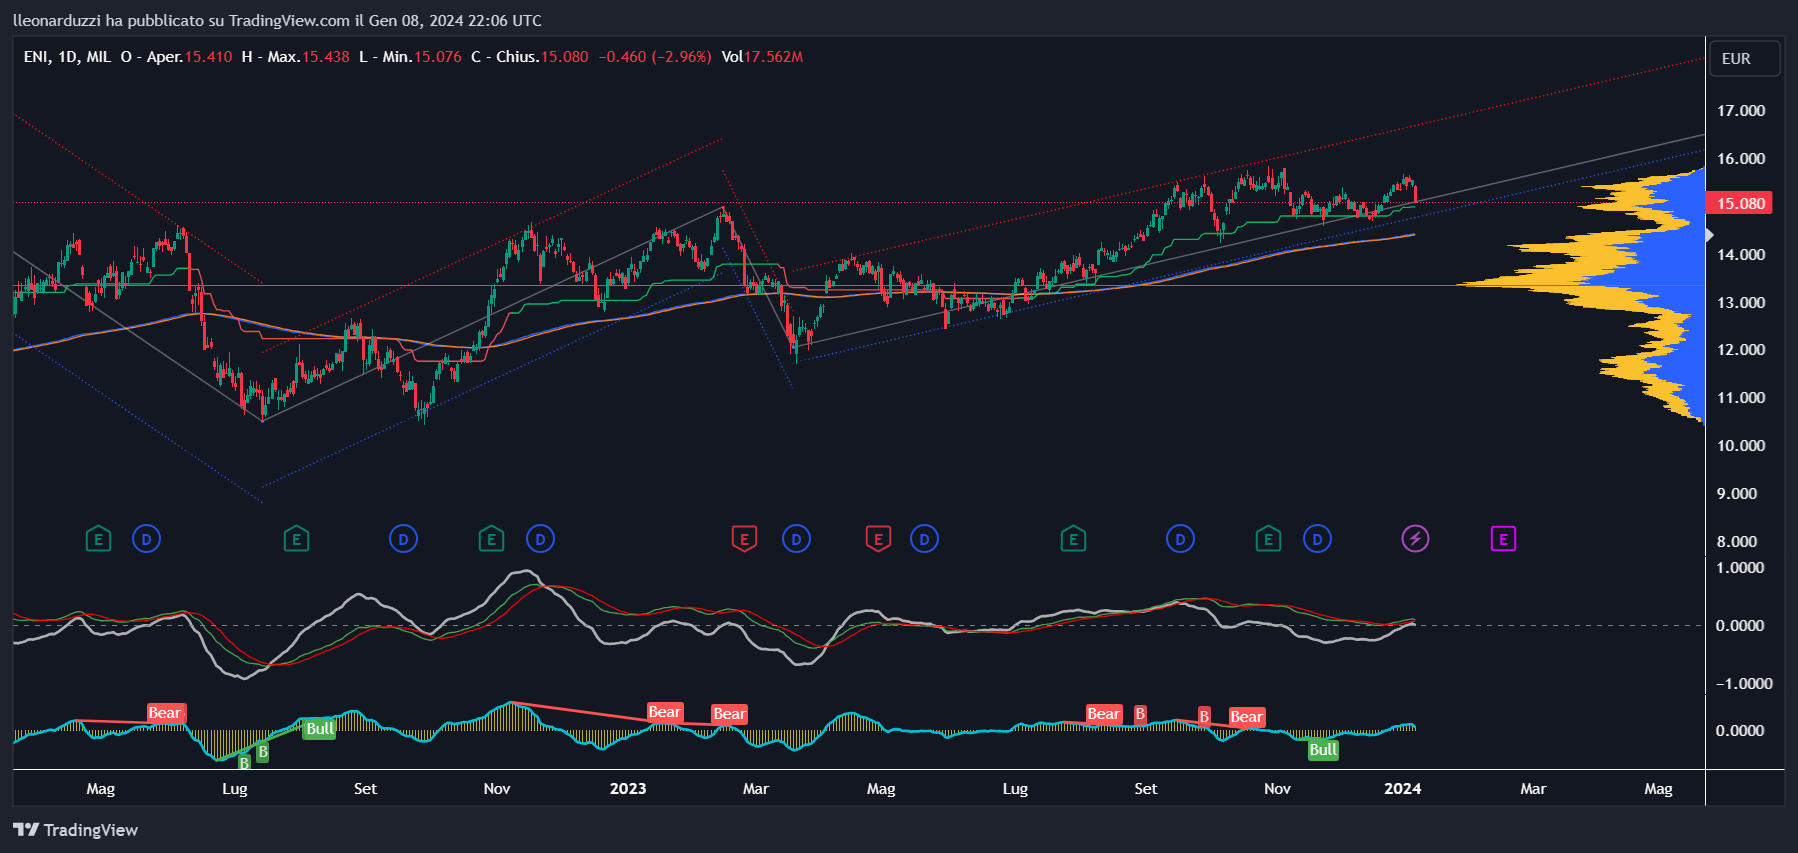Click the dividend D marker in March 2023
Image resolution: width=1798 pixels, height=853 pixels.
click(x=796, y=540)
